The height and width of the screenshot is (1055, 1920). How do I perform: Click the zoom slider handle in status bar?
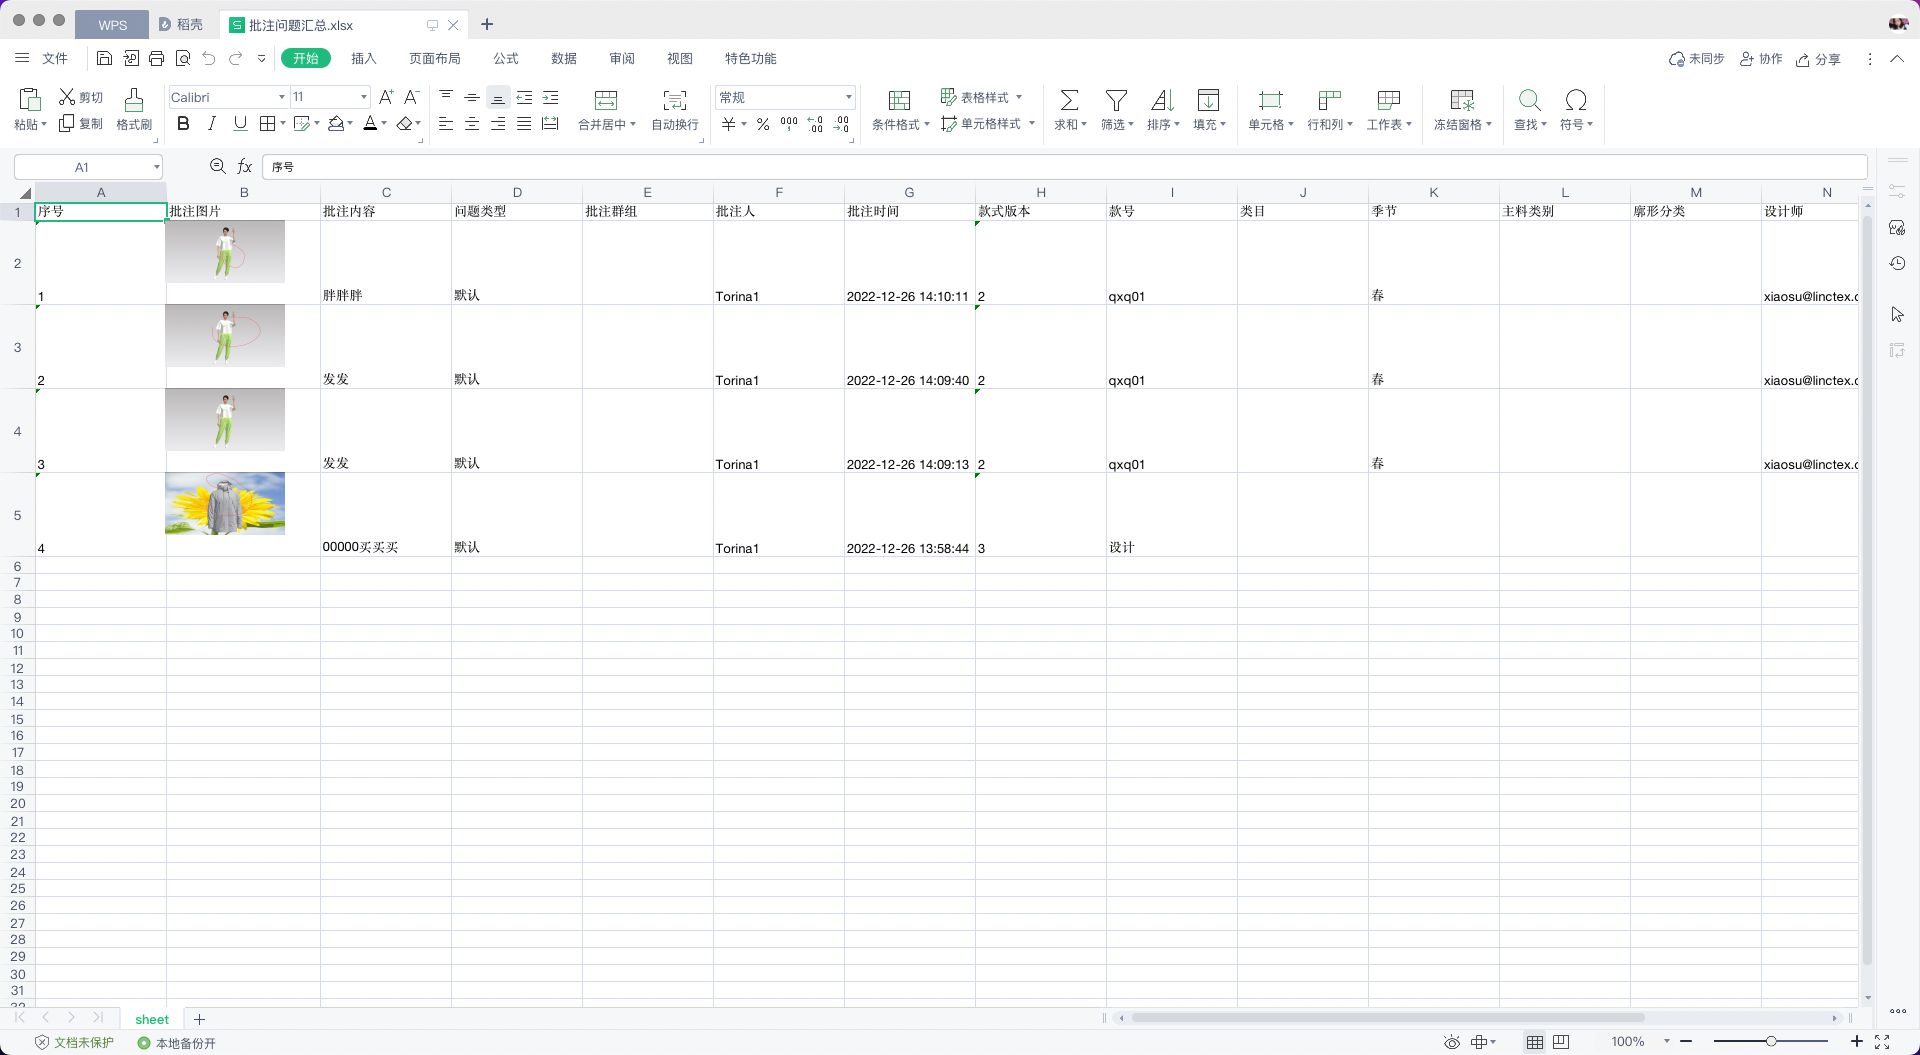1770,1042
